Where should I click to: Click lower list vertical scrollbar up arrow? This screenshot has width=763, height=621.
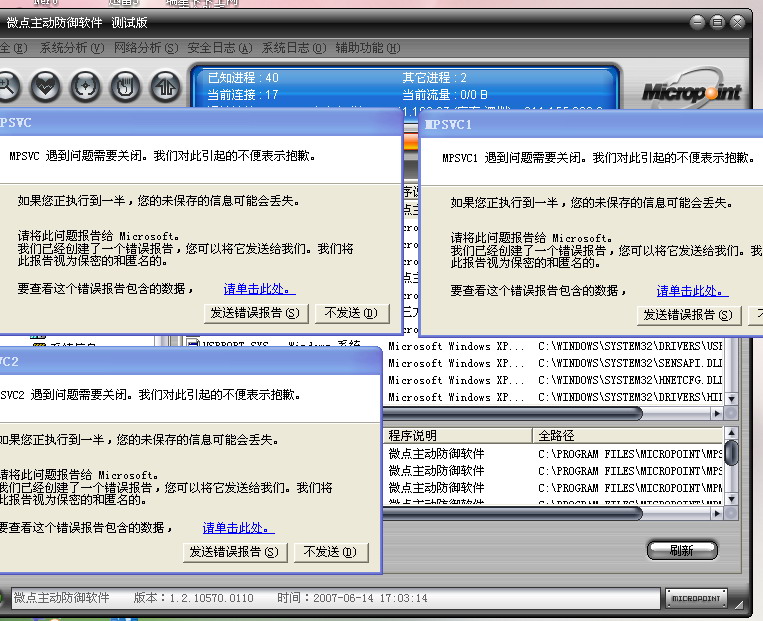point(731,433)
